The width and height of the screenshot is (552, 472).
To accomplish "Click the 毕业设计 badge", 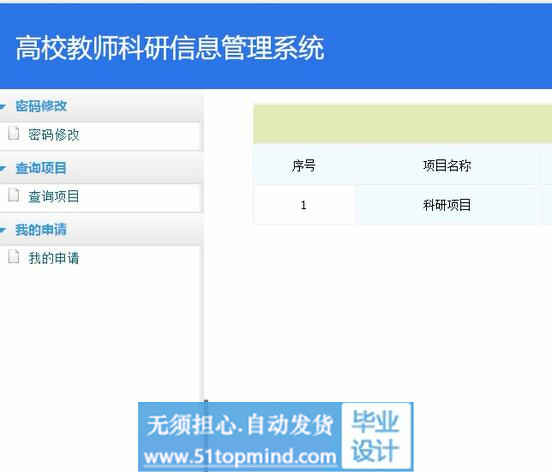I will pos(376,436).
